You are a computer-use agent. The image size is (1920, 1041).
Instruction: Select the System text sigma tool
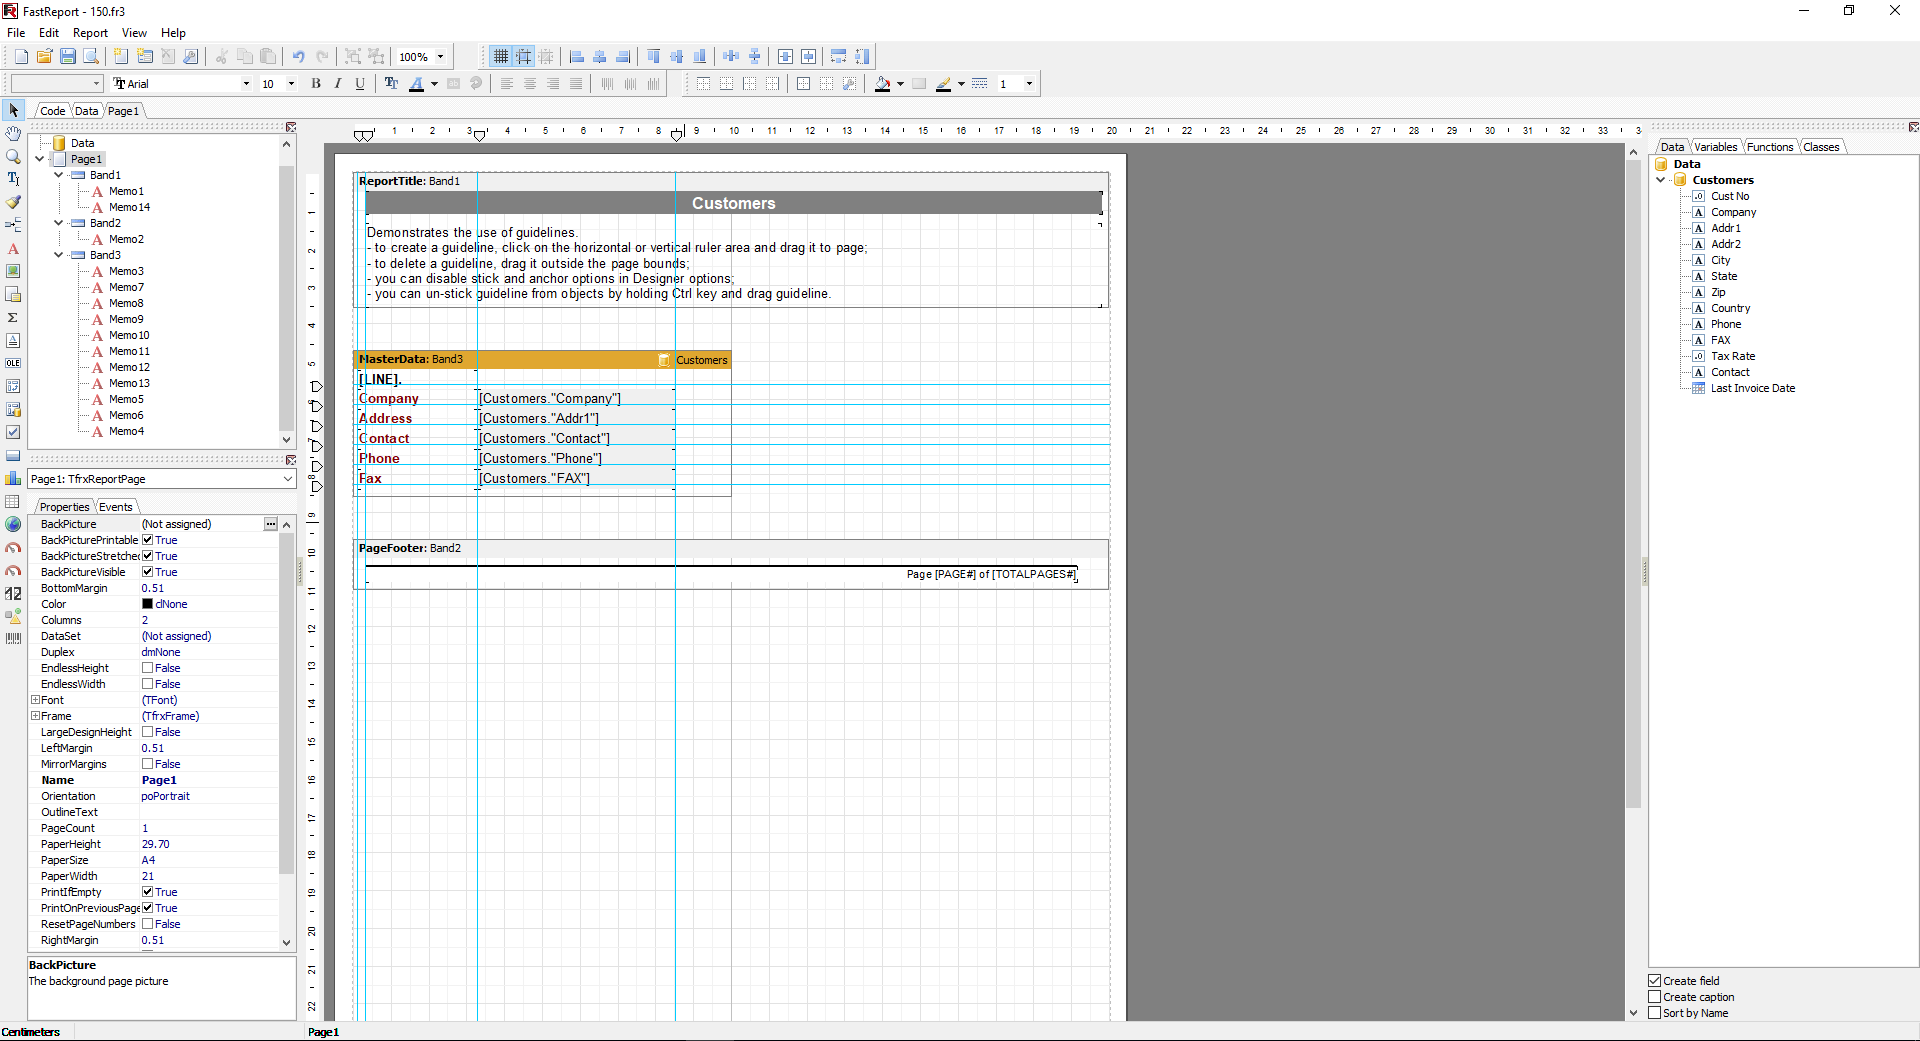tap(13, 317)
